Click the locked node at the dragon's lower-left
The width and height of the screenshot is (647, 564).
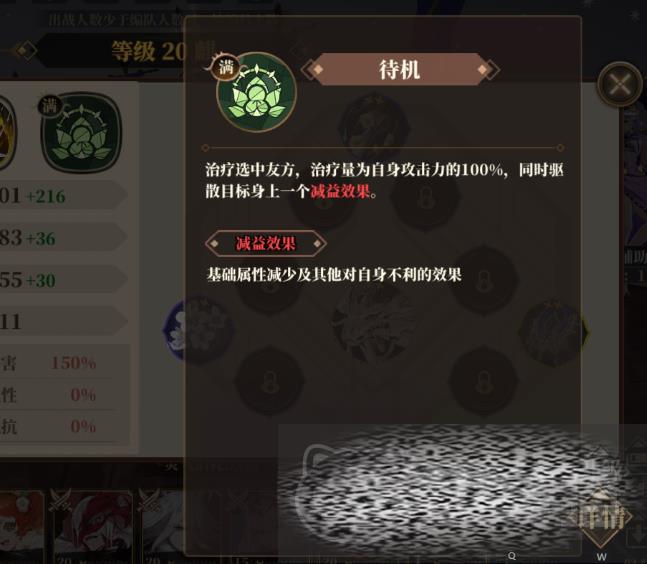click(269, 381)
